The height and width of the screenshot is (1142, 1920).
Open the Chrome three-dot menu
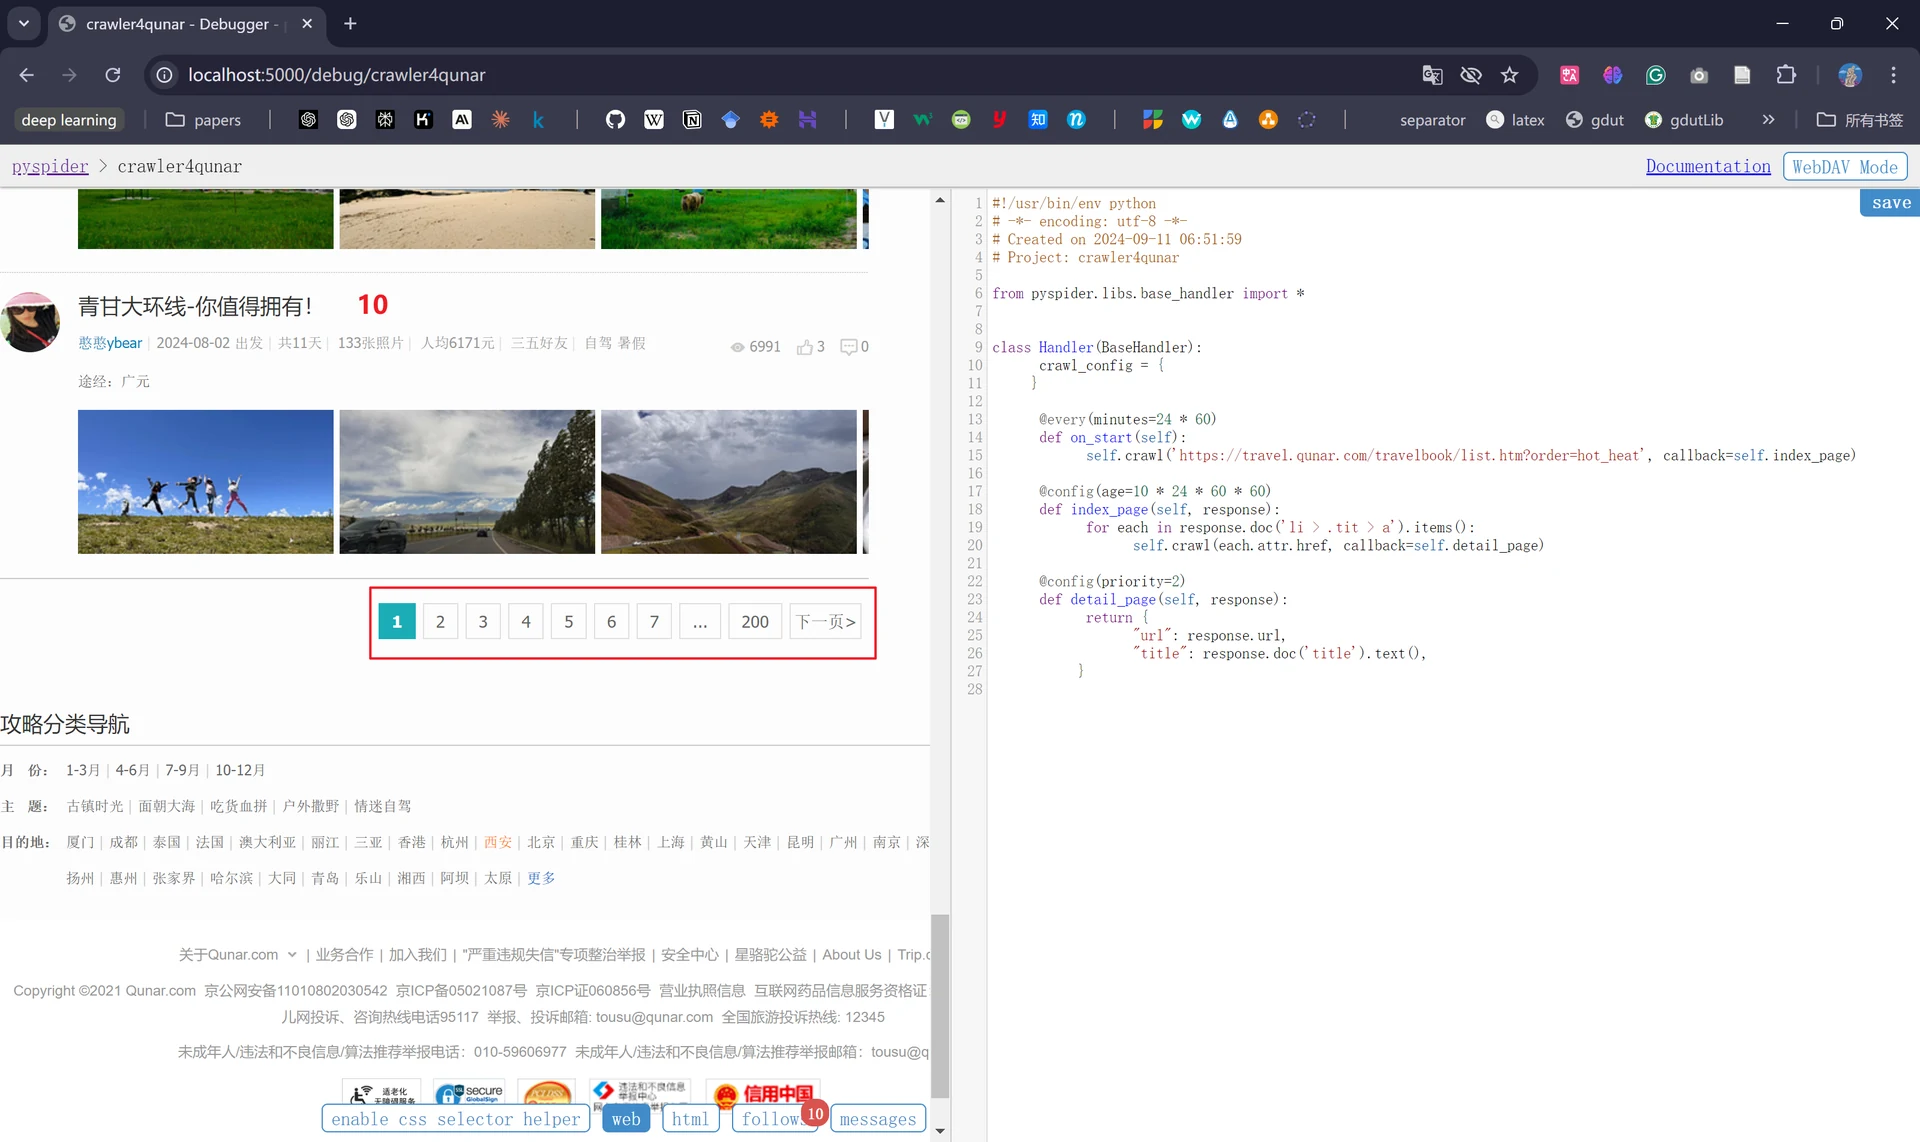pyautogui.click(x=1893, y=75)
